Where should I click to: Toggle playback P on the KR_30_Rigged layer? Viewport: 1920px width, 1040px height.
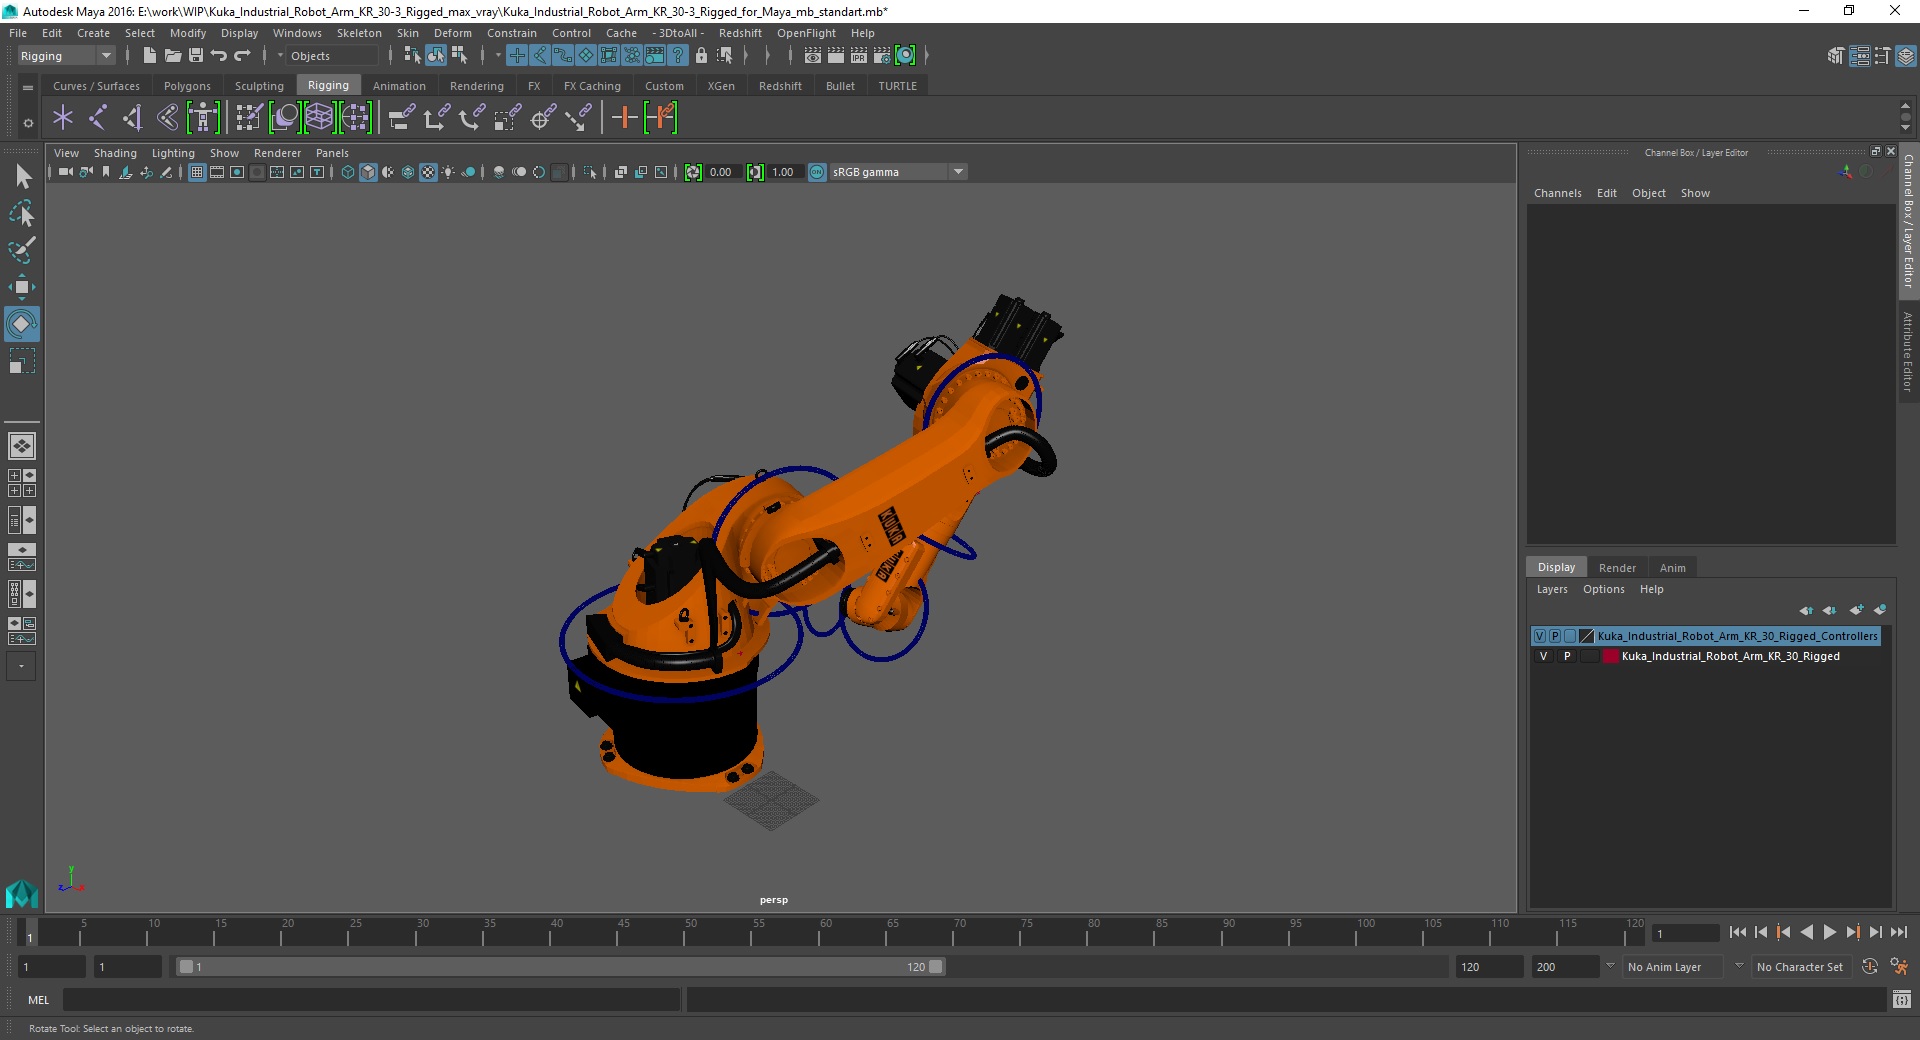click(x=1567, y=657)
